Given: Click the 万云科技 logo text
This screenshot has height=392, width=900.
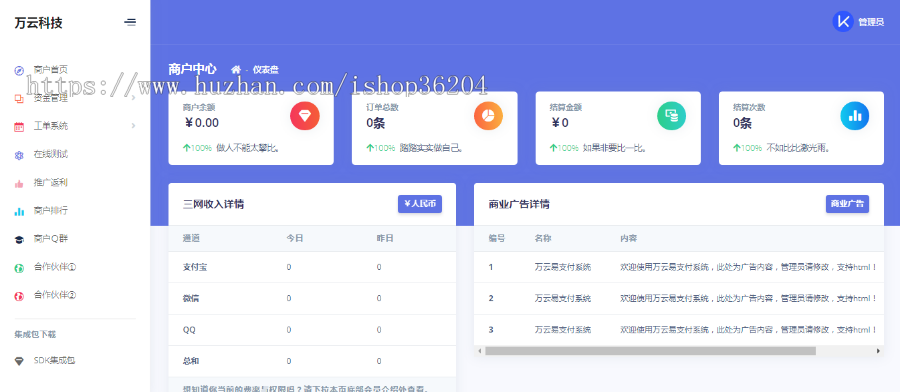Looking at the screenshot, I should point(38,23).
